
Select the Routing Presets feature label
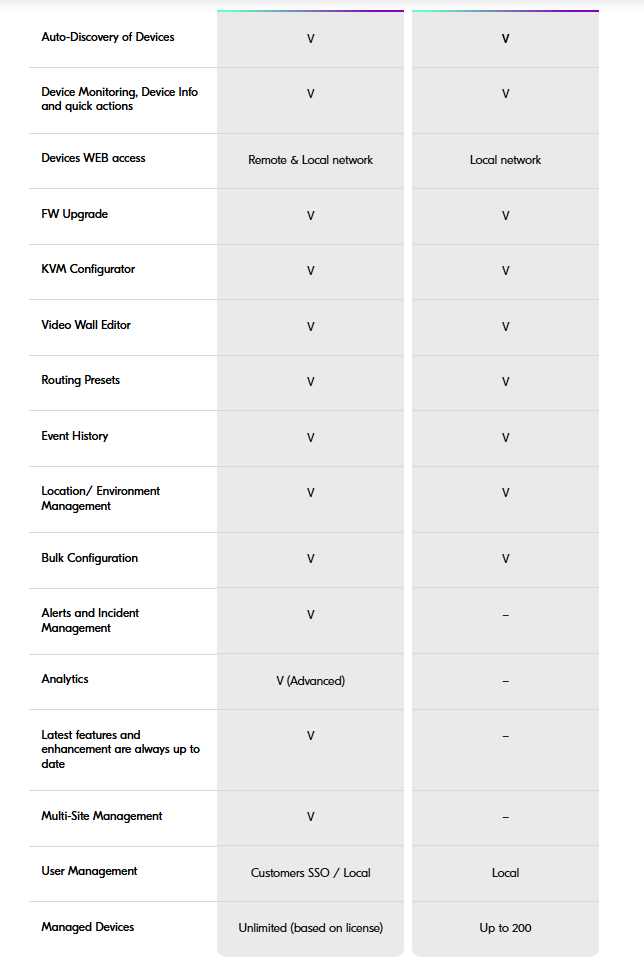(81, 380)
